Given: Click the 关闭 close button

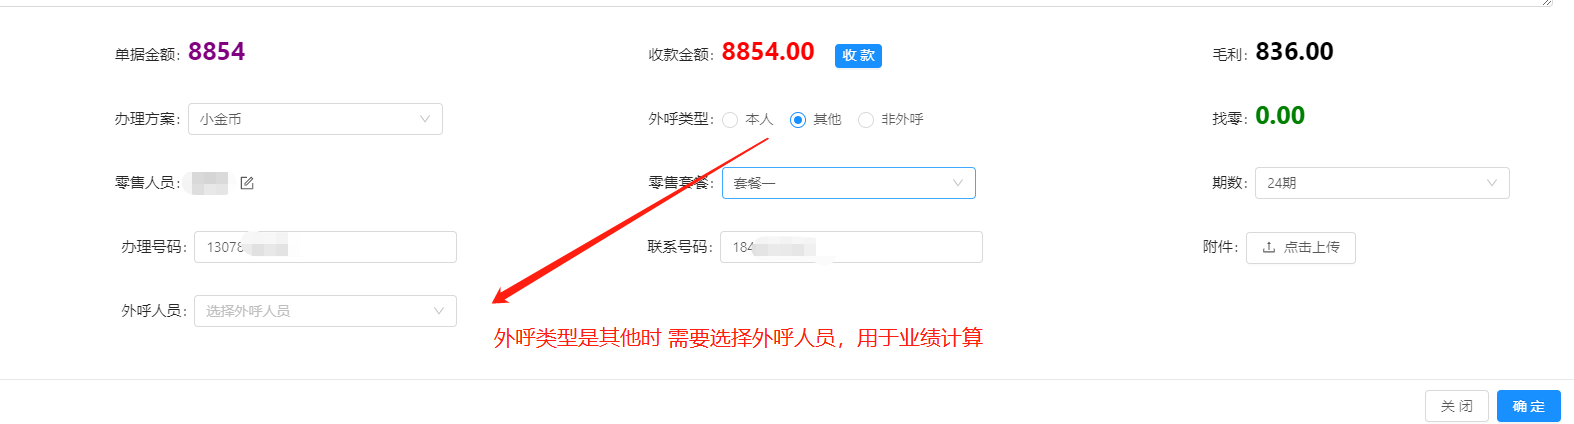Looking at the screenshot, I should pyautogui.click(x=1457, y=406).
